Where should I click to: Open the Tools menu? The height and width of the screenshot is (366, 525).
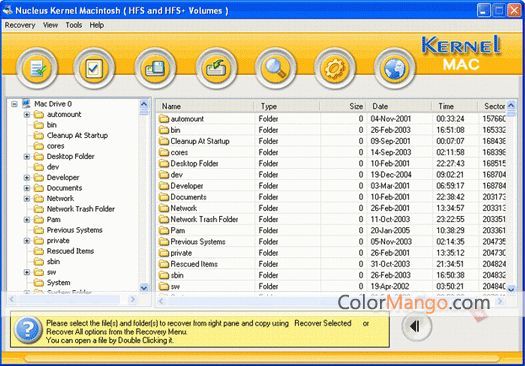tap(74, 25)
